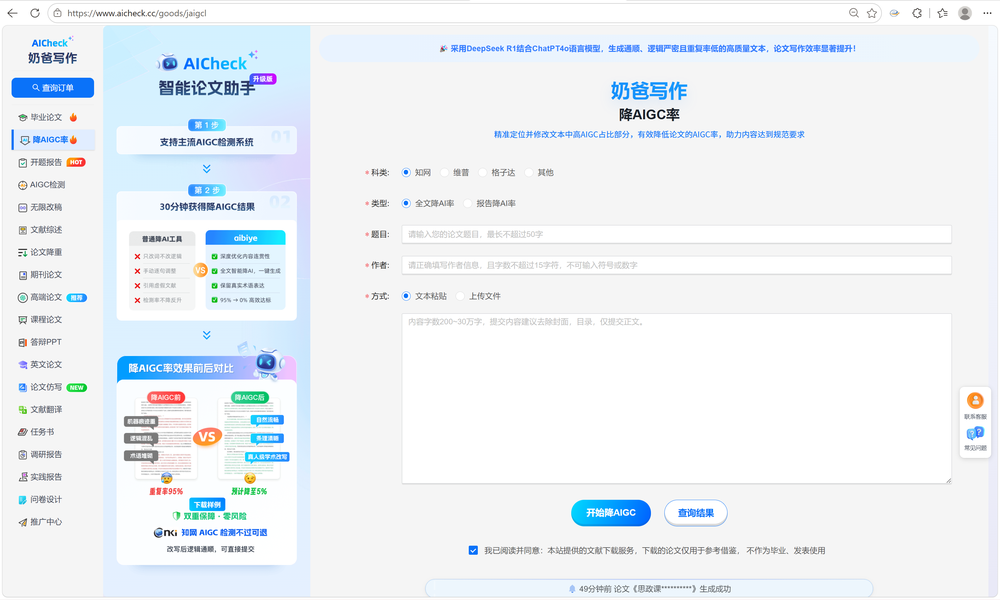Toggle the 我已阅读并同意 agreement checkbox
The height and width of the screenshot is (600, 1000).
click(x=473, y=550)
